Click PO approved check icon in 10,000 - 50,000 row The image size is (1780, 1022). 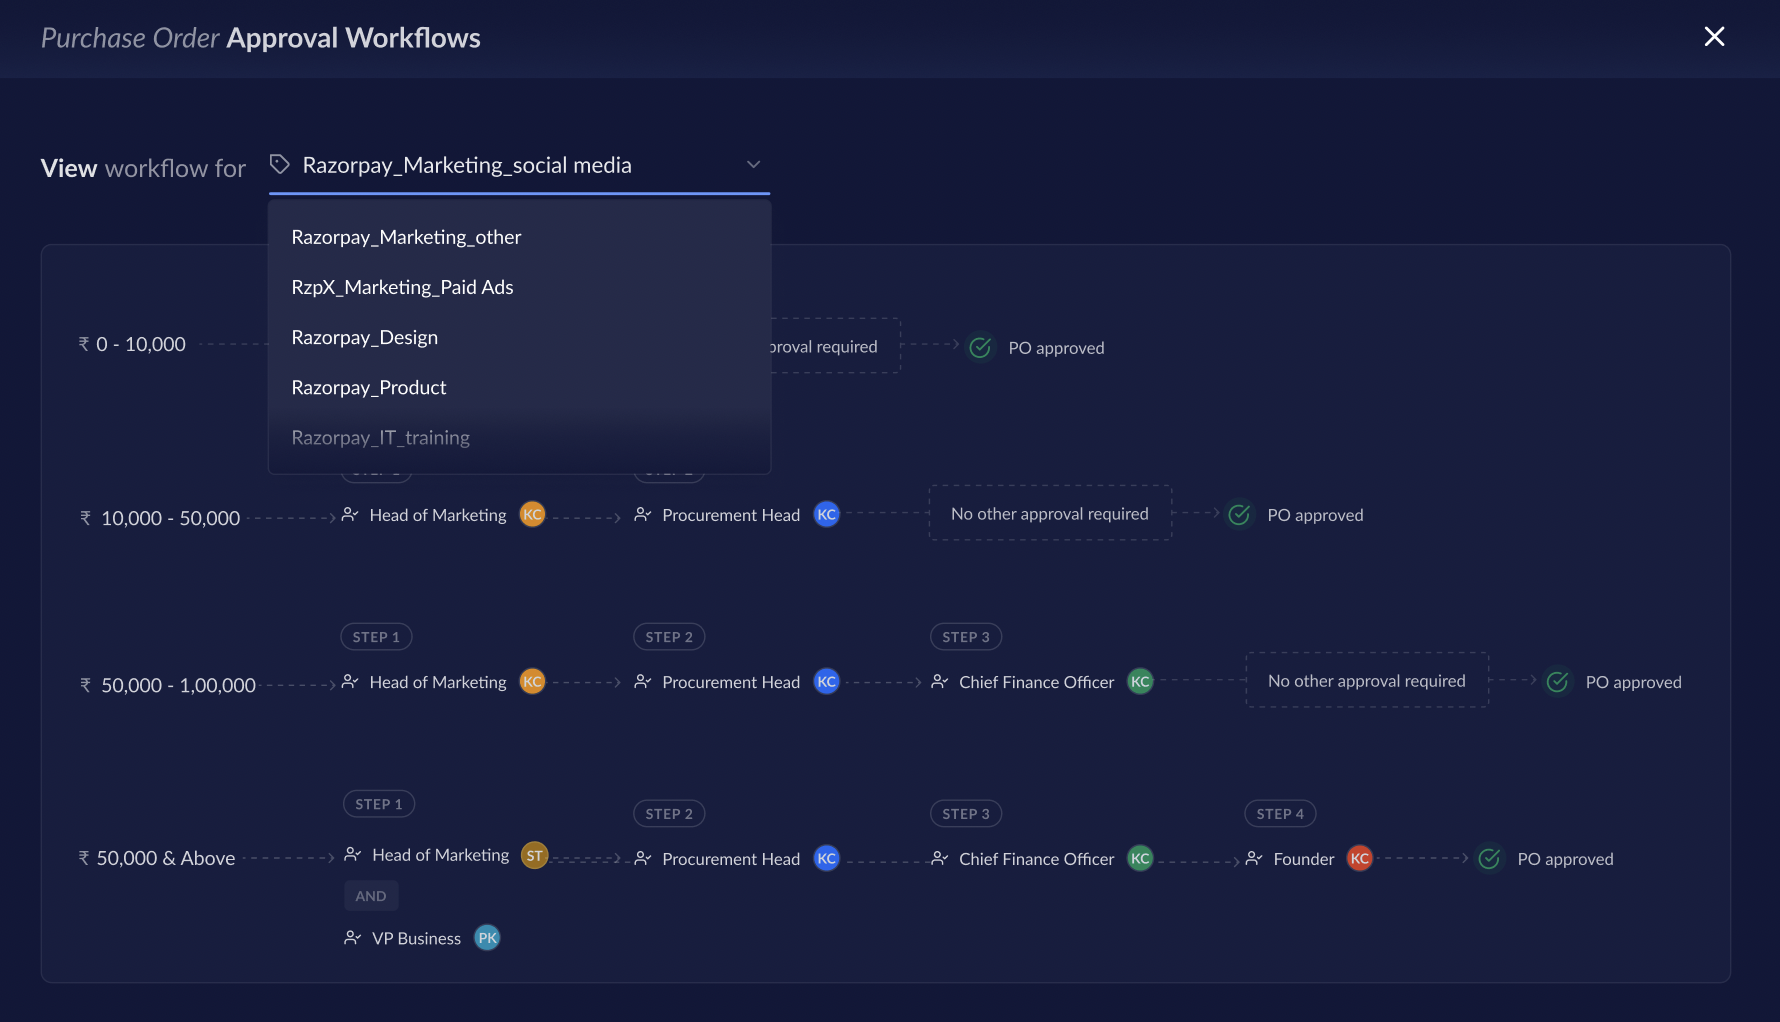tap(1239, 514)
